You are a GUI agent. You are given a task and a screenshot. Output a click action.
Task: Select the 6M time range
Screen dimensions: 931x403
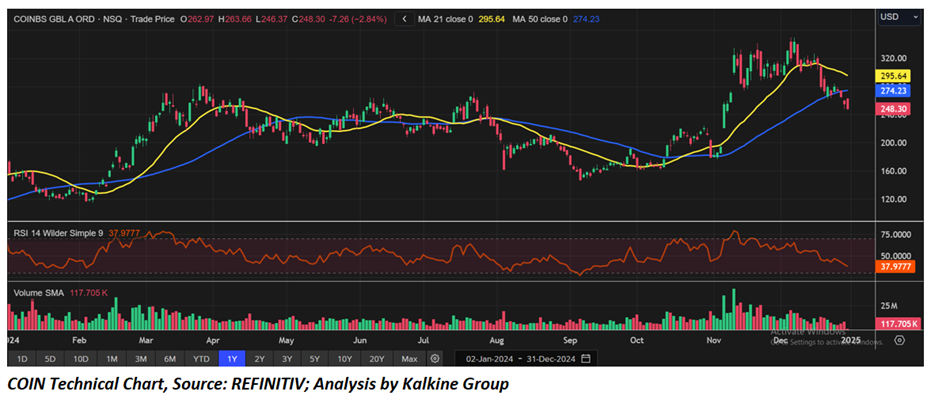pos(170,359)
